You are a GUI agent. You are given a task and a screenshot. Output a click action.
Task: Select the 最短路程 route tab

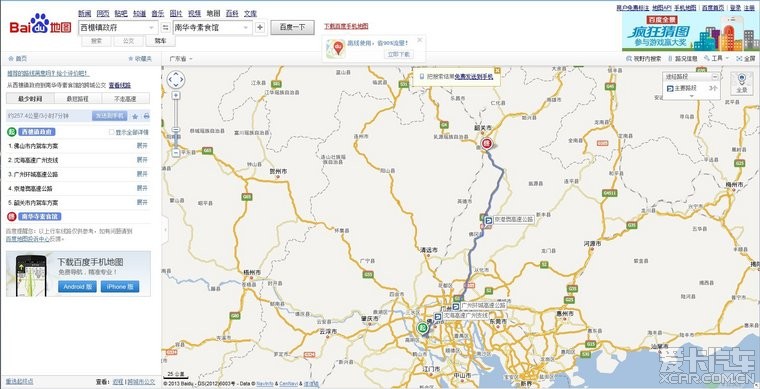point(78,99)
